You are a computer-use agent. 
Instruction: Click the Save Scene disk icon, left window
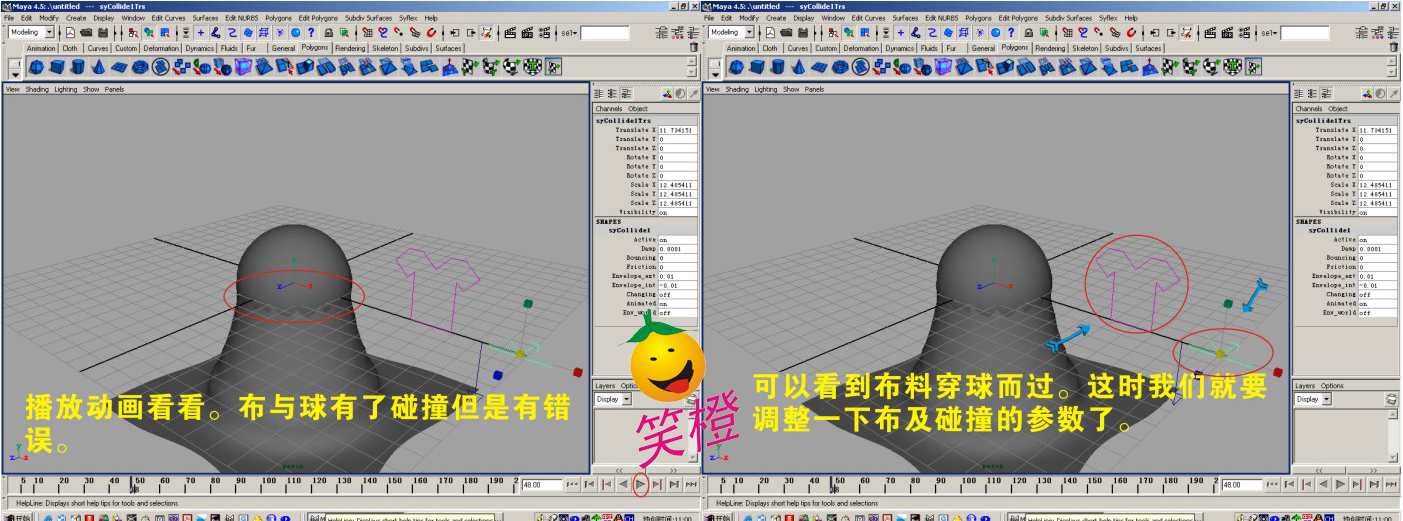(103, 32)
